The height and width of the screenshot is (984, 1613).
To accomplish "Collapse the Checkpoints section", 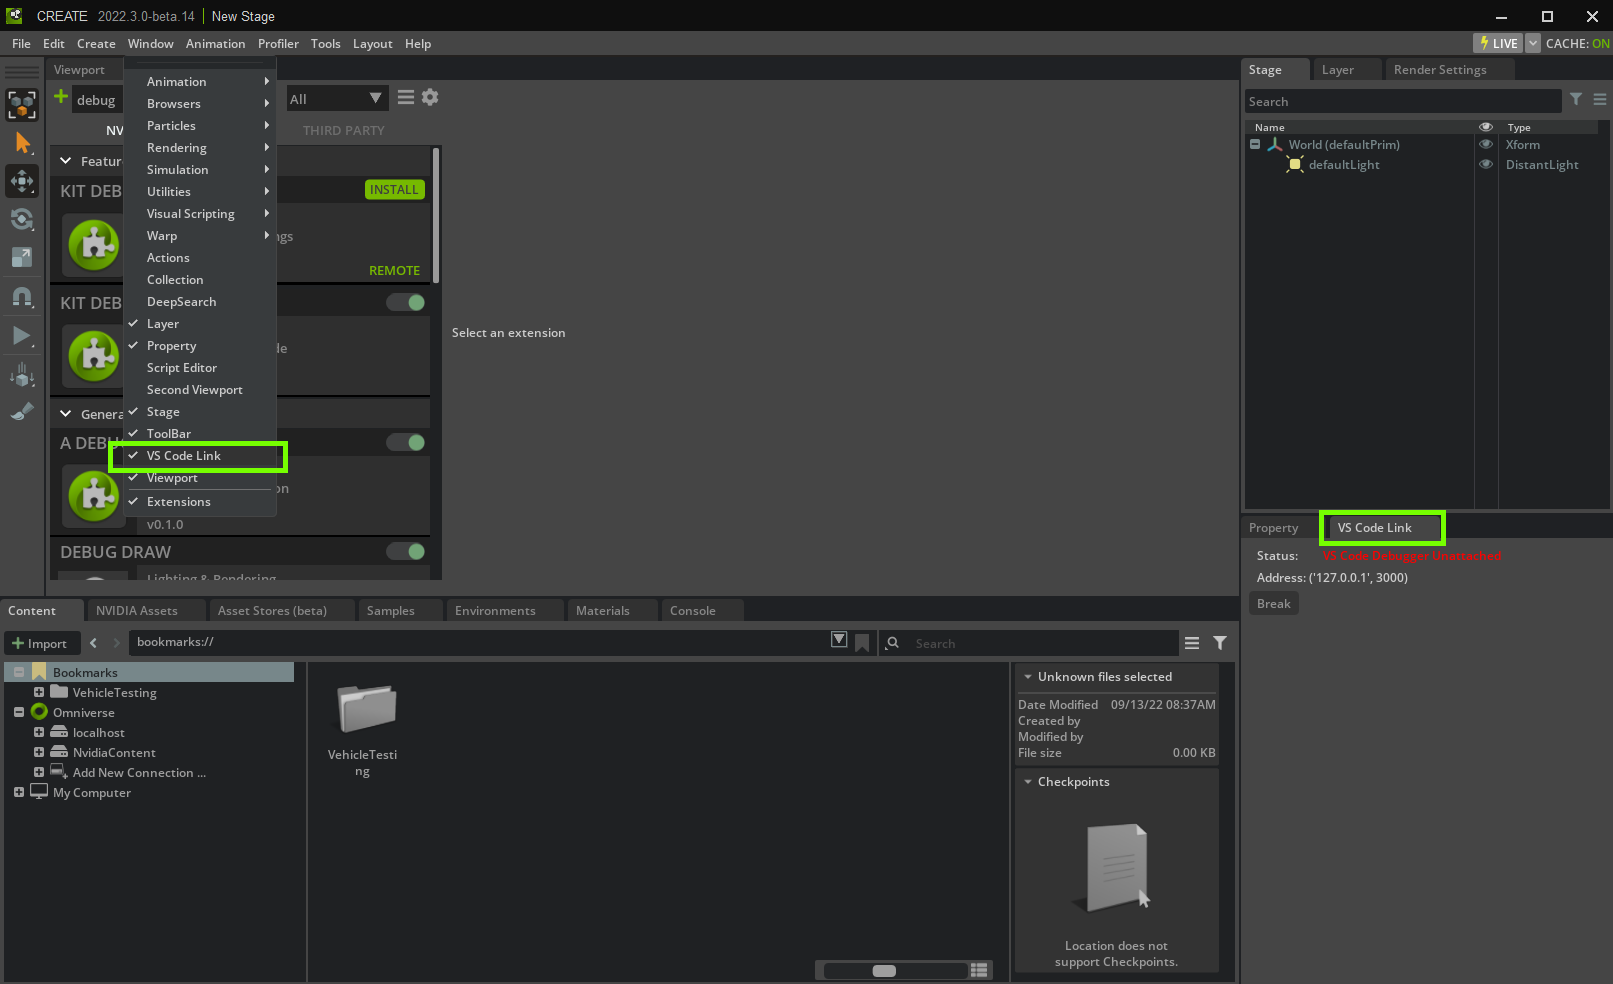I will [1028, 782].
